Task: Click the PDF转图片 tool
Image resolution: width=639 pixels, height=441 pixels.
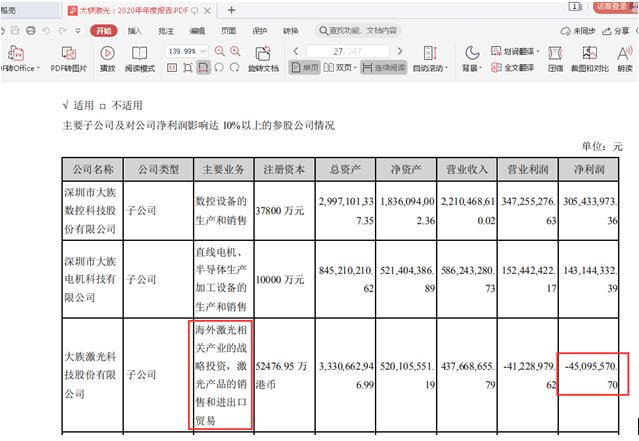Action: [x=68, y=59]
